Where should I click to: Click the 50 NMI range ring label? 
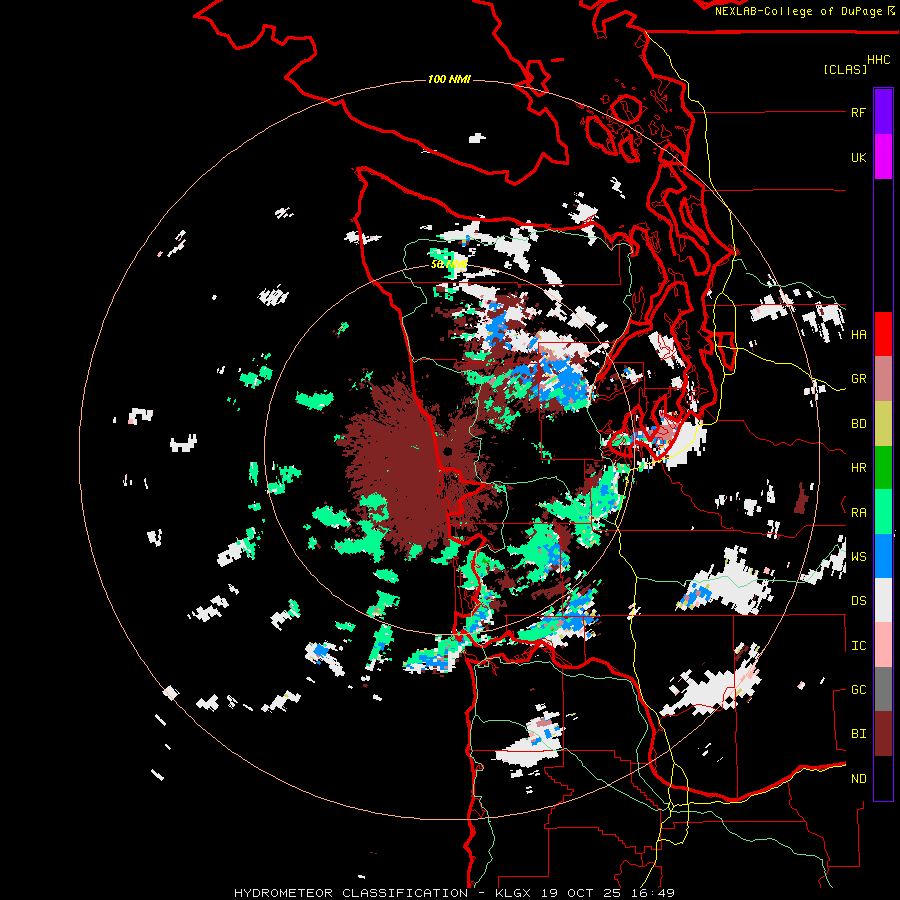point(448,265)
